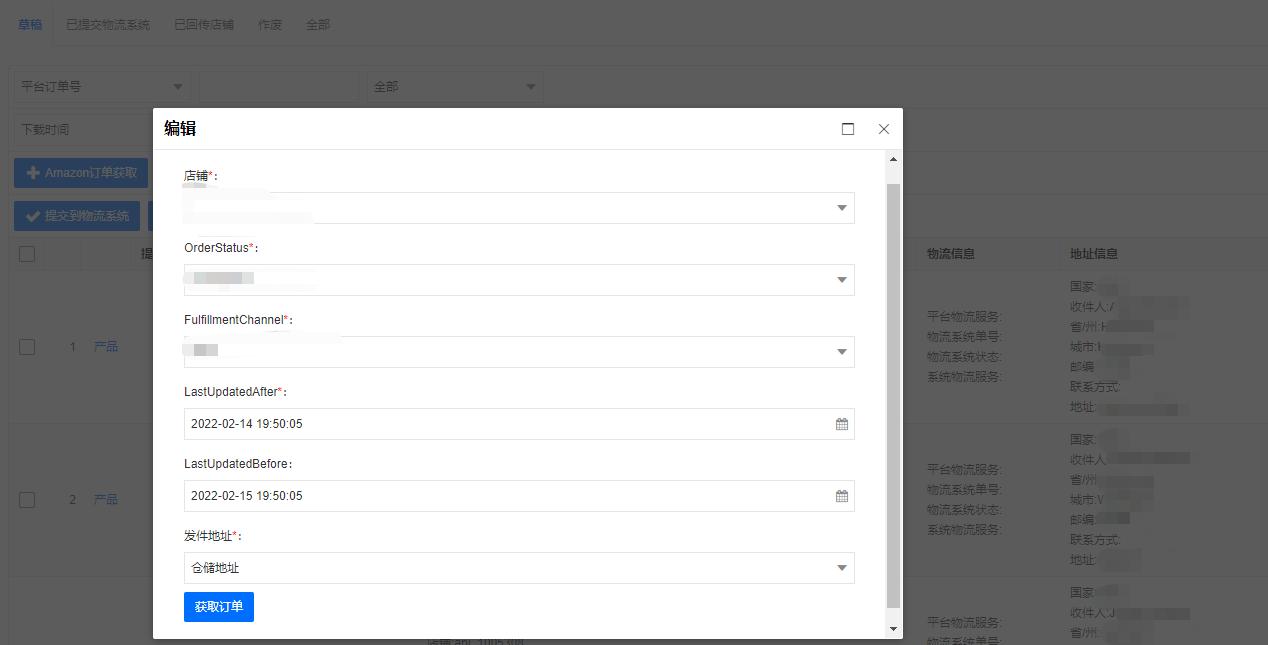1268x645 pixels.
Task: Click the 获取订单 button
Action: point(219,607)
